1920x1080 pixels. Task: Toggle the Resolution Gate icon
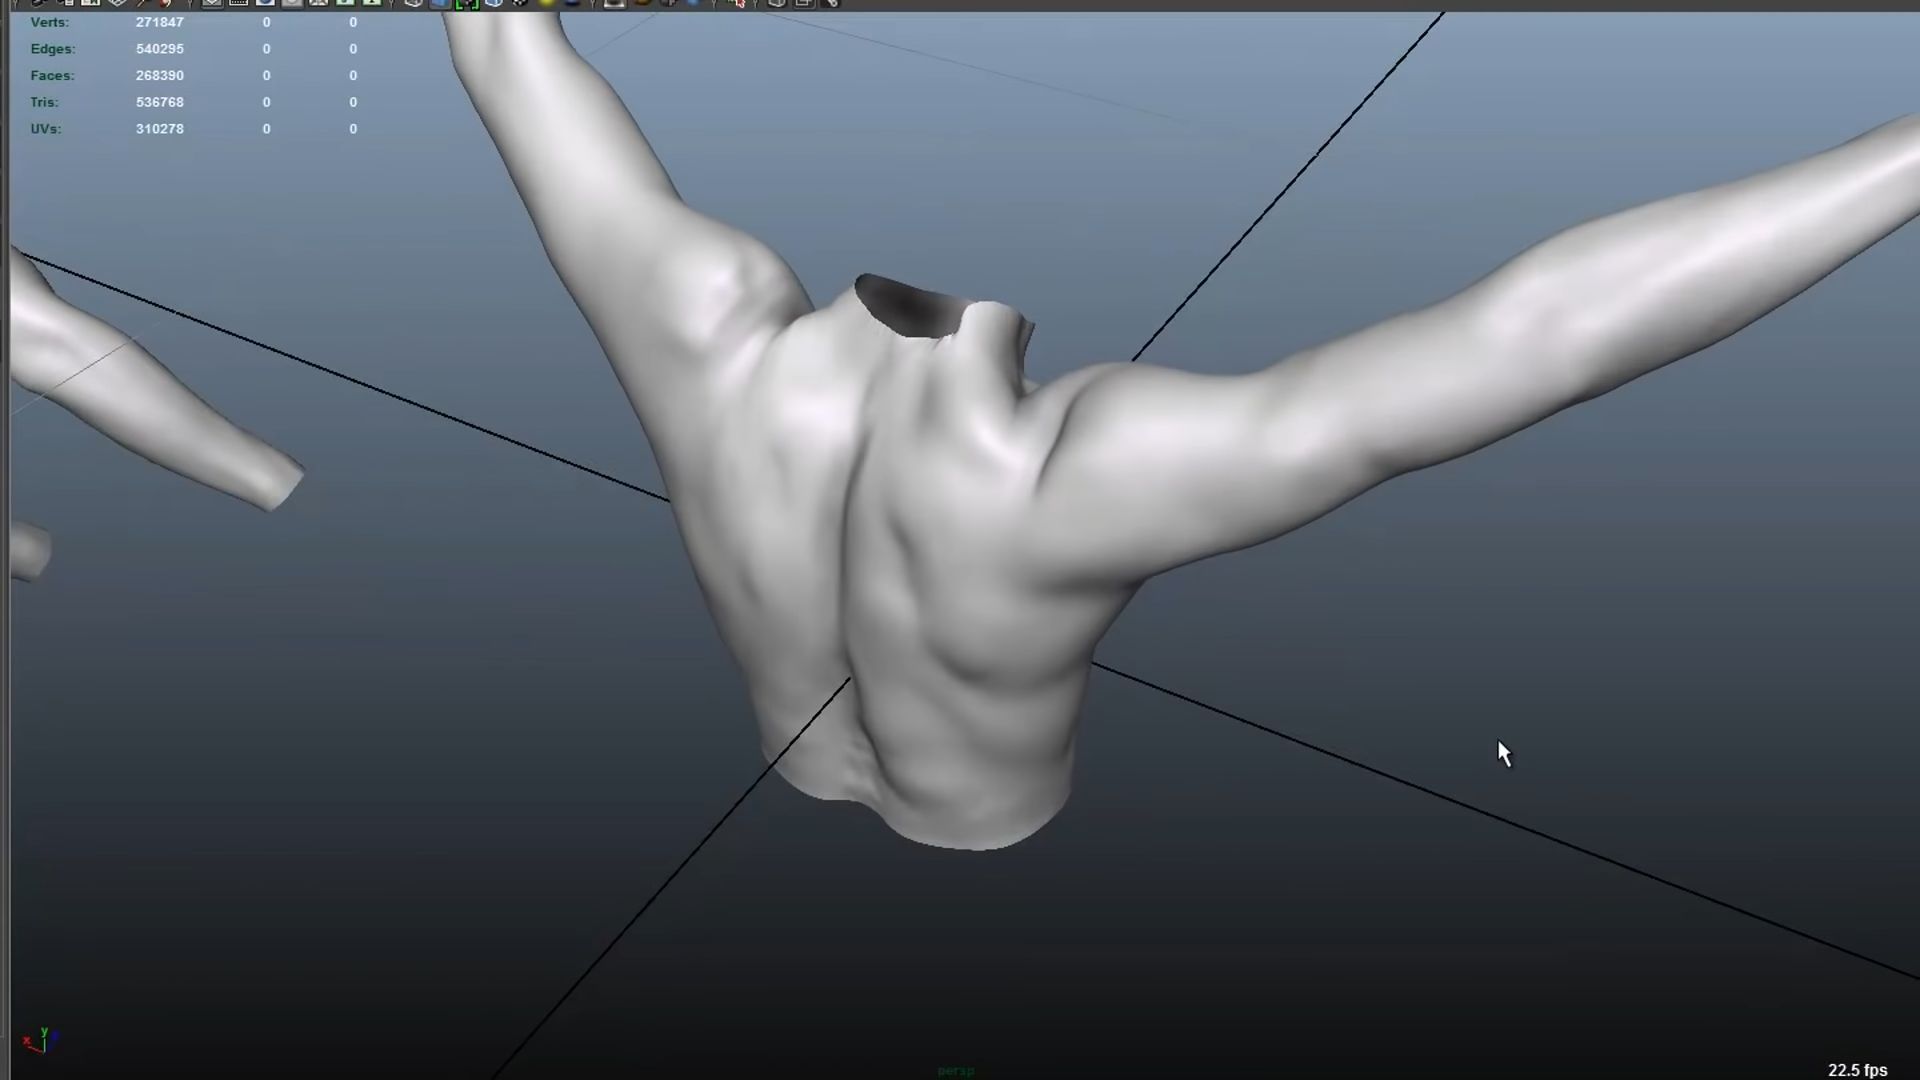pyautogui.click(x=265, y=3)
